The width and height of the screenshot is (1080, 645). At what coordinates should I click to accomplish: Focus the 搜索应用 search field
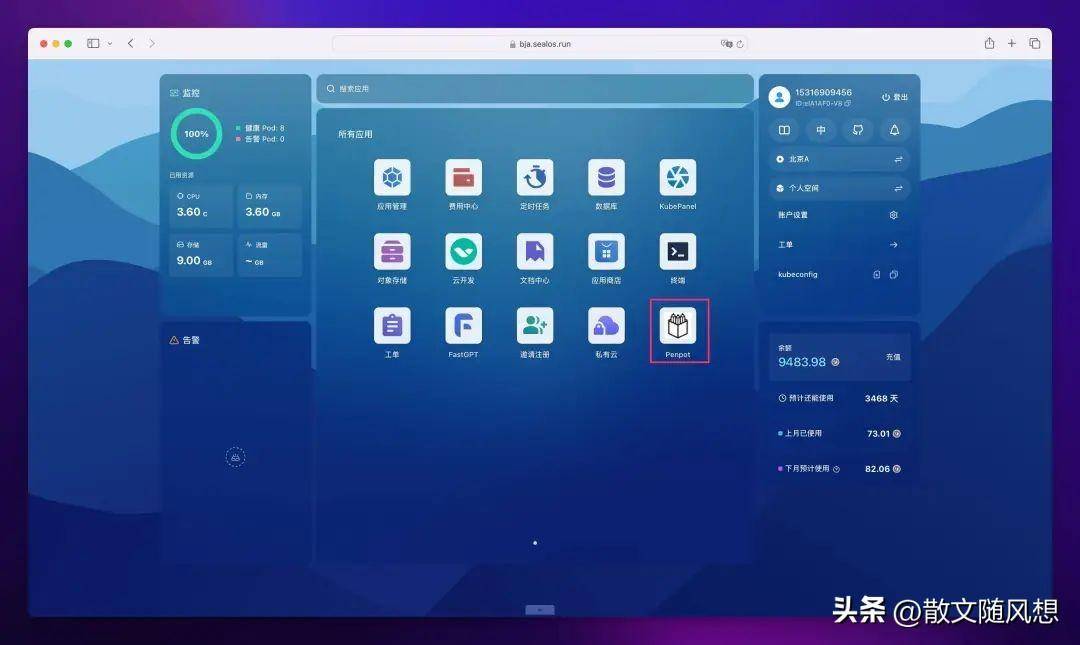(534, 89)
